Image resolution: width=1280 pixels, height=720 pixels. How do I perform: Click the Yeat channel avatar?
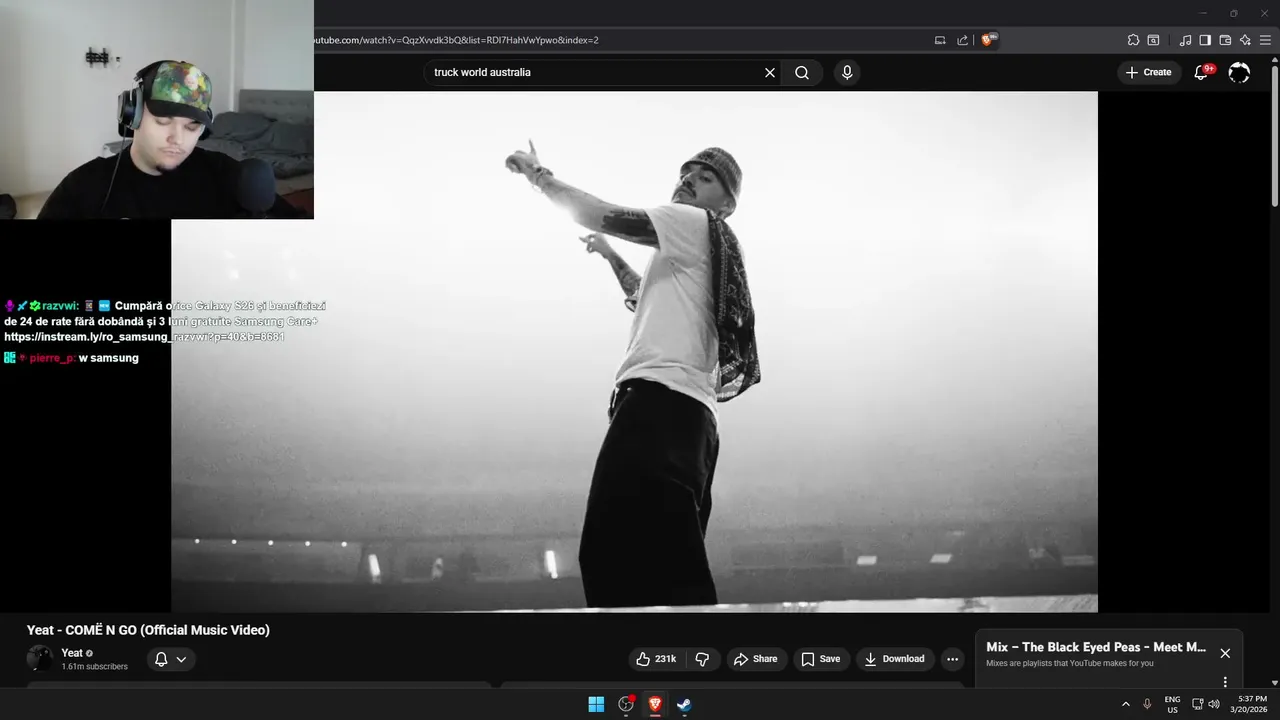coord(40,658)
